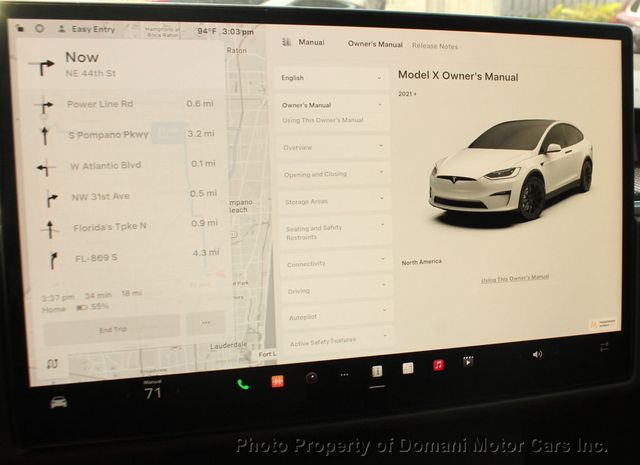Switch to the Release Notes tab

click(435, 46)
